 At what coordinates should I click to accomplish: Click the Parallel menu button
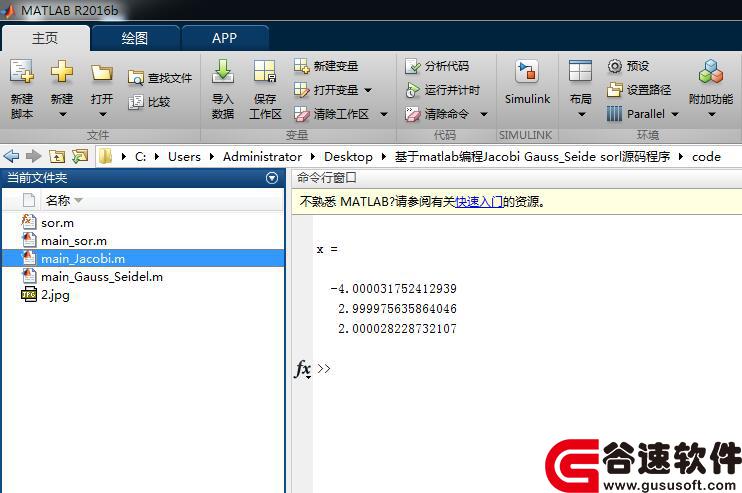(x=636, y=114)
